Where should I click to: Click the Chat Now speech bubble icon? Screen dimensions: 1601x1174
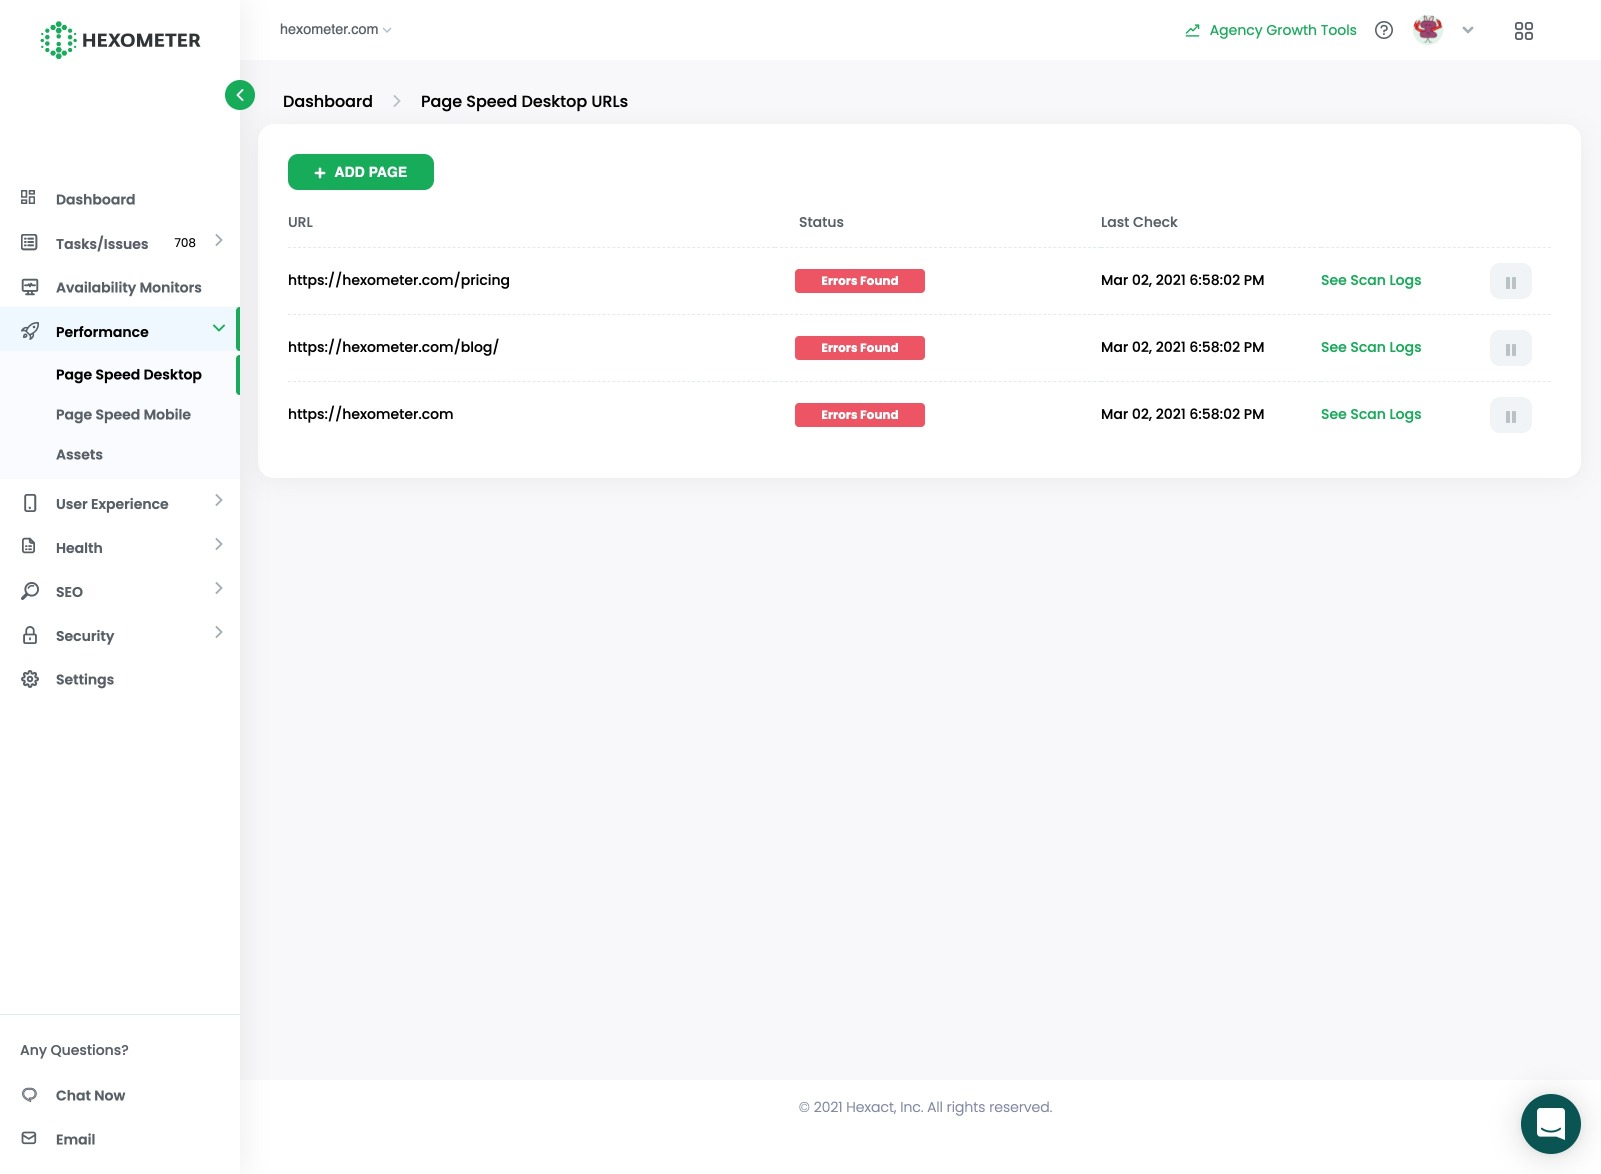pos(29,1095)
